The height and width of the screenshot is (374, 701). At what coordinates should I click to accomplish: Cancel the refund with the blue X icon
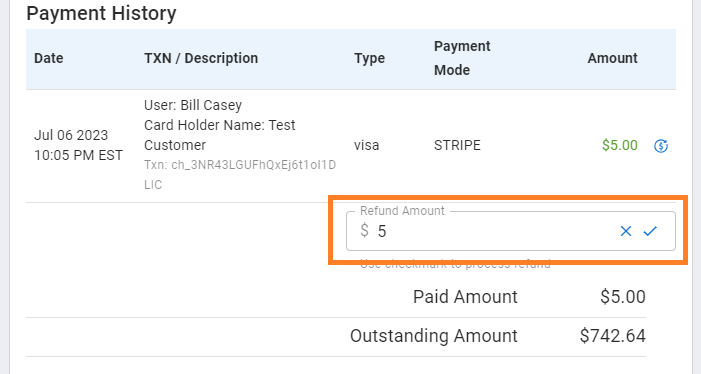(x=626, y=231)
